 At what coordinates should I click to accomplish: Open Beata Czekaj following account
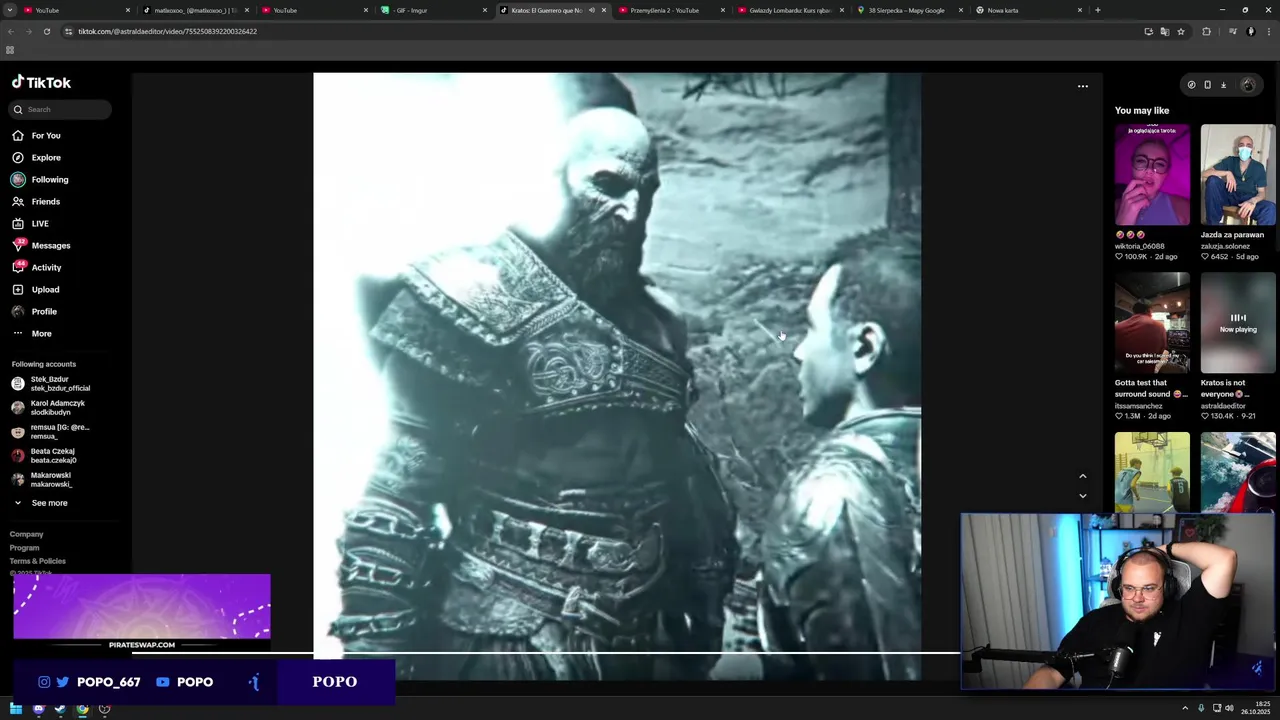pos(44,456)
